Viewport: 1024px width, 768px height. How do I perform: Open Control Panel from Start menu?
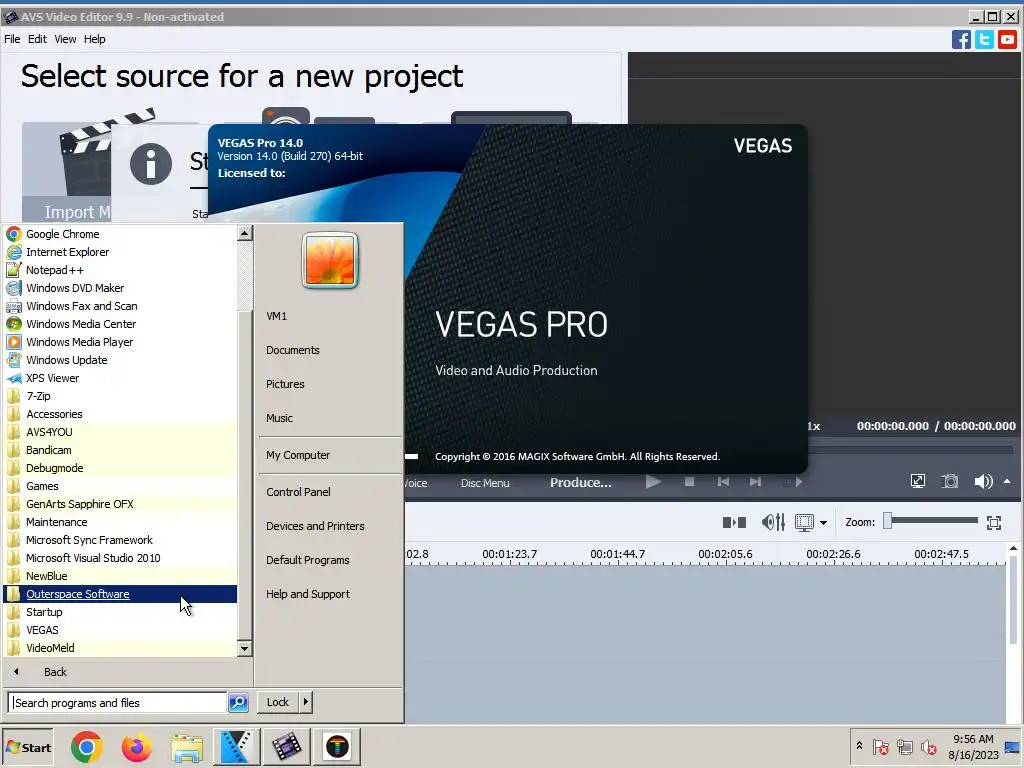[x=298, y=492]
